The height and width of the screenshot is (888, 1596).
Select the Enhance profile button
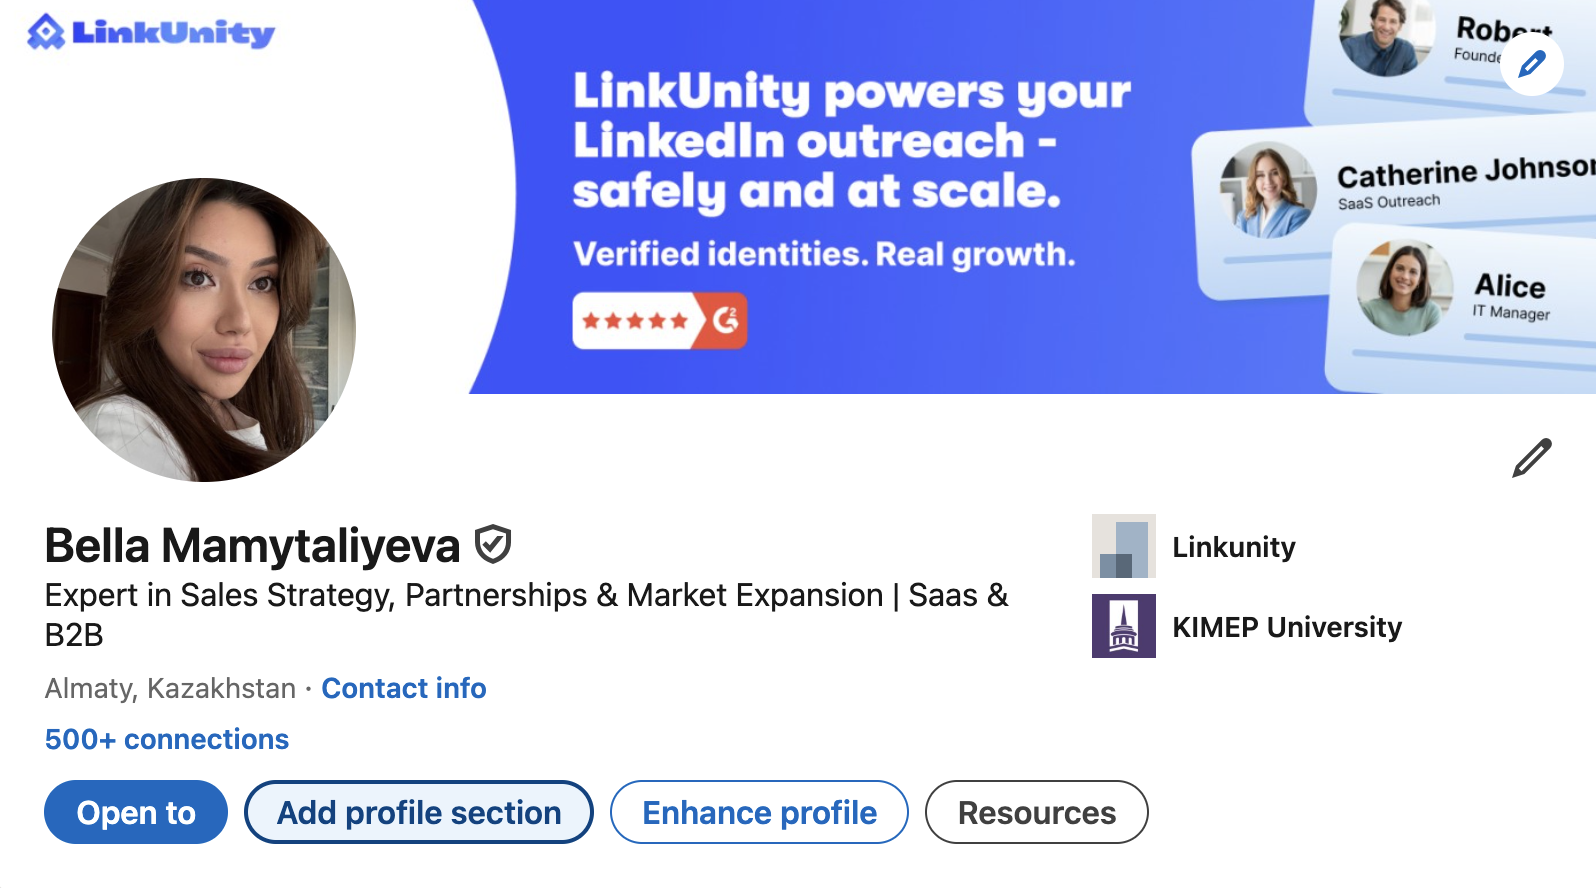pos(759,812)
